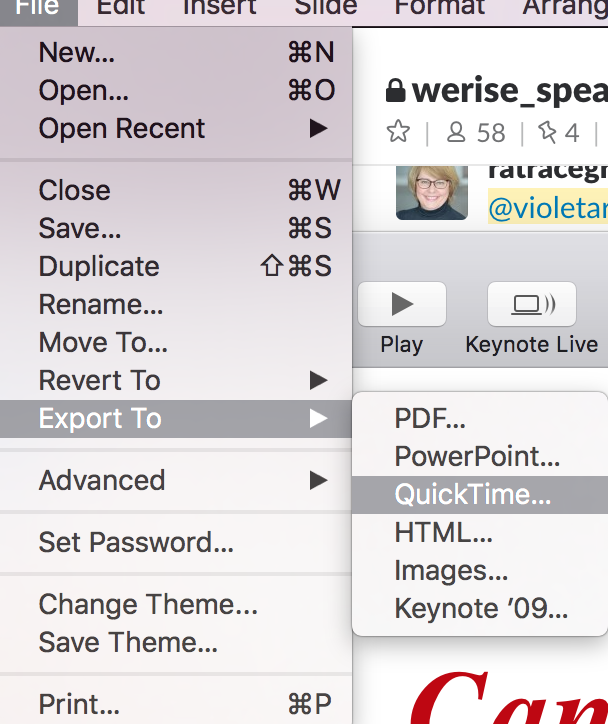This screenshot has height=724, width=608.
Task: Open the Insert menu
Action: [x=219, y=7]
